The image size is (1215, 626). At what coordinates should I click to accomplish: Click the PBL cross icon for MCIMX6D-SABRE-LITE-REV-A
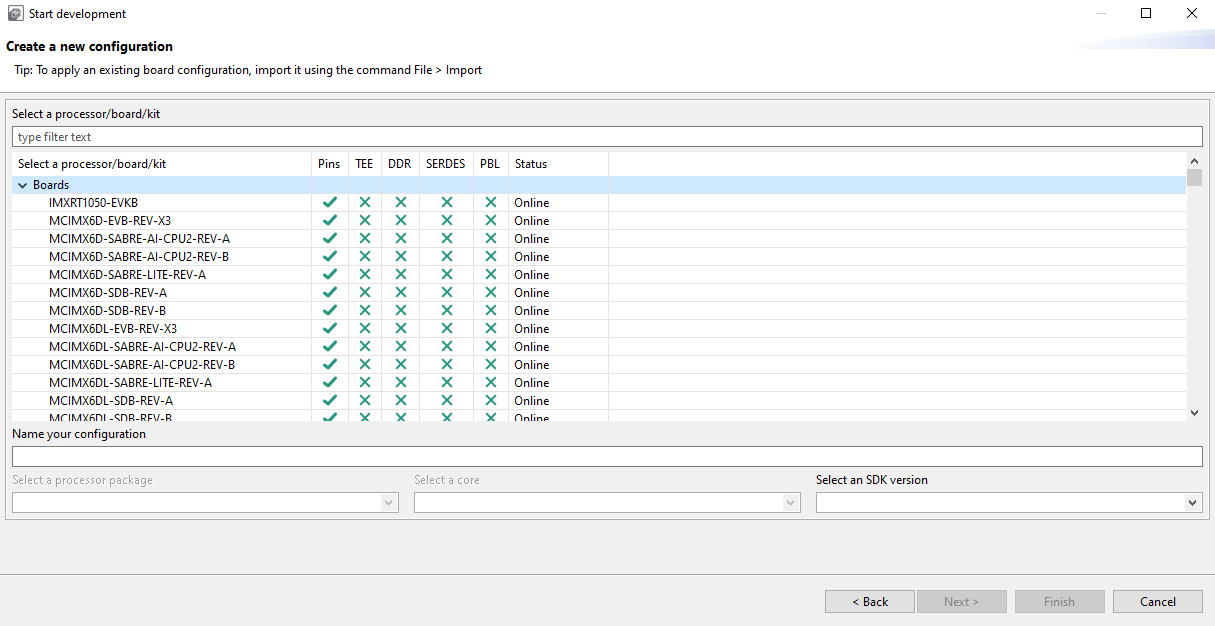point(491,274)
